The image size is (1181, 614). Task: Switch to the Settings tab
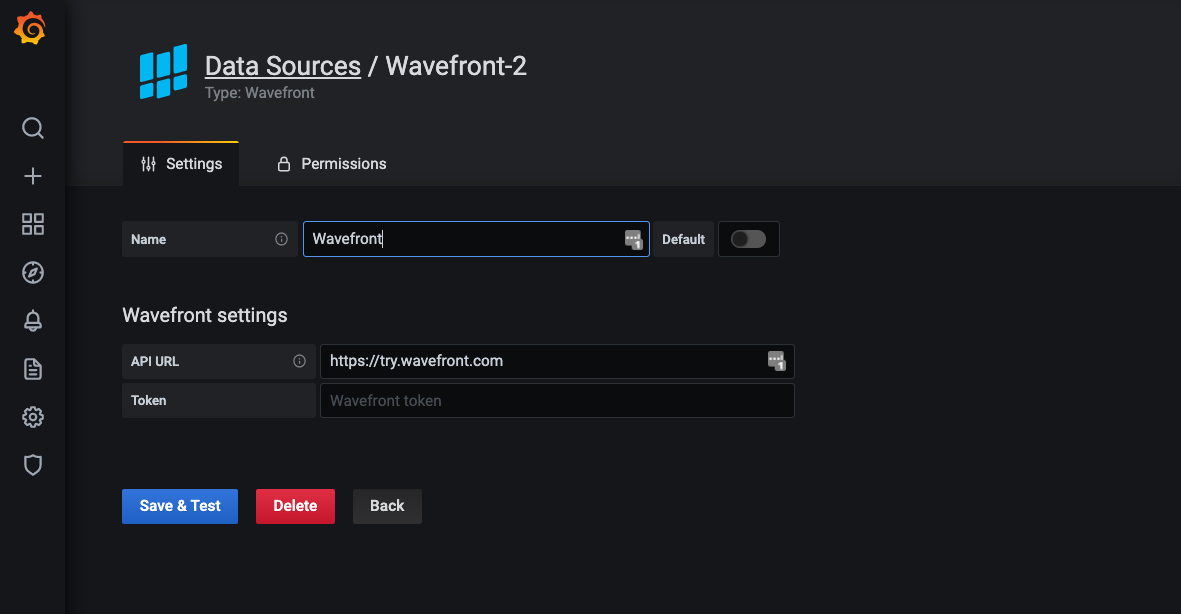(x=181, y=163)
